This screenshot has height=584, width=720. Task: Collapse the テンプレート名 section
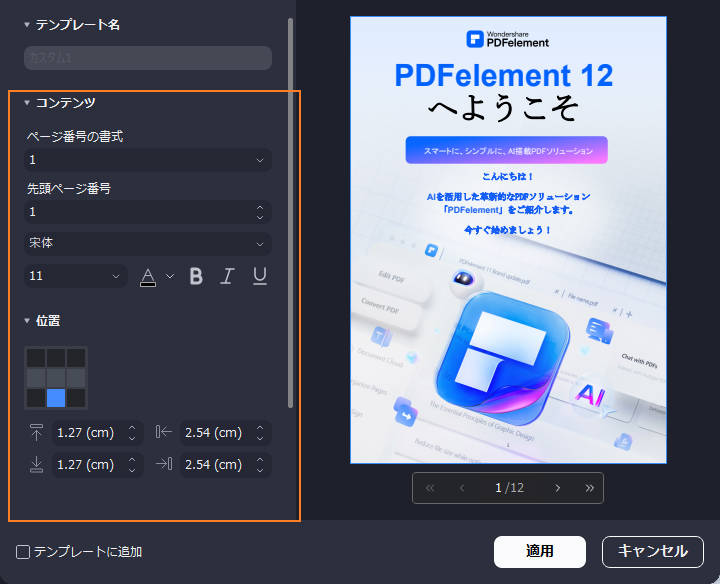click(x=27, y=25)
